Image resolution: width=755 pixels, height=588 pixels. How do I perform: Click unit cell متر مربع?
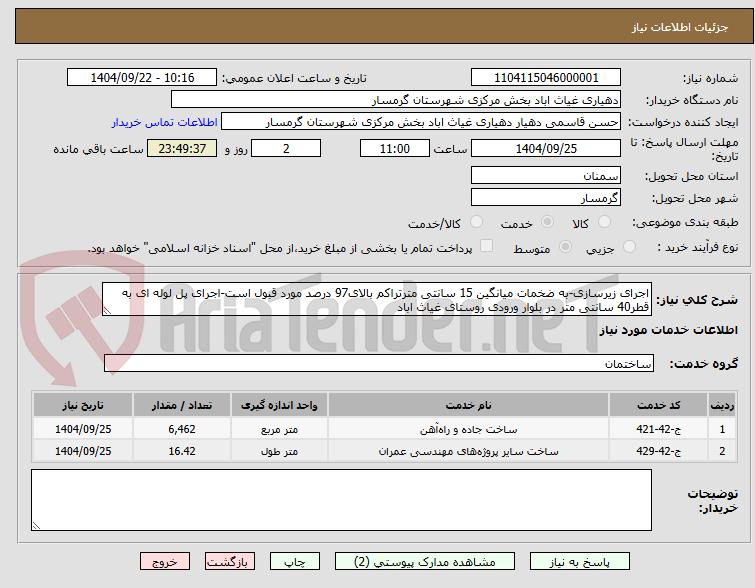tap(279, 429)
